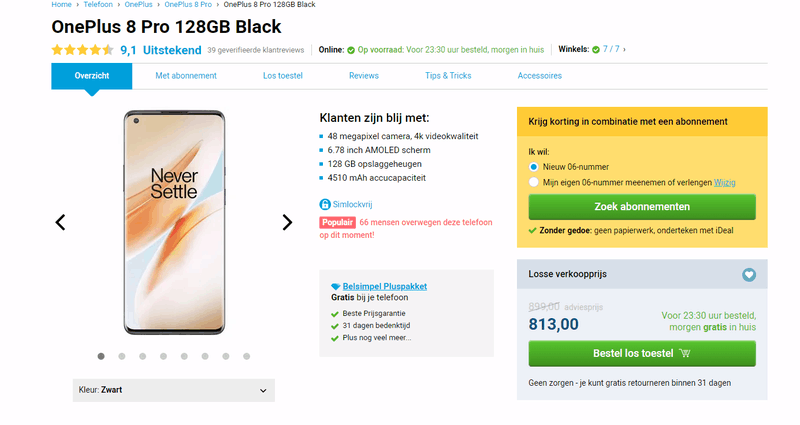Click the star rating icons
The width and height of the screenshot is (800, 425).
click(82, 49)
